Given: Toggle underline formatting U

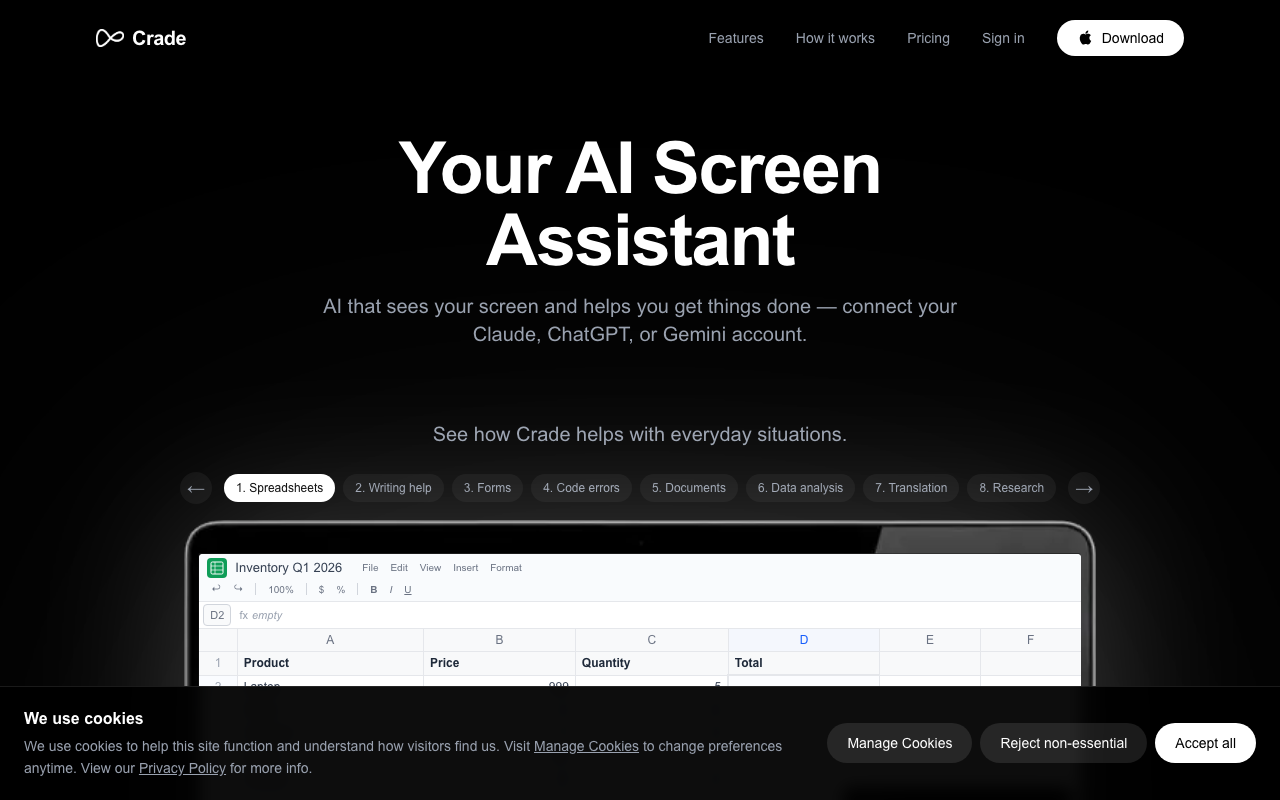Looking at the screenshot, I should [x=408, y=590].
